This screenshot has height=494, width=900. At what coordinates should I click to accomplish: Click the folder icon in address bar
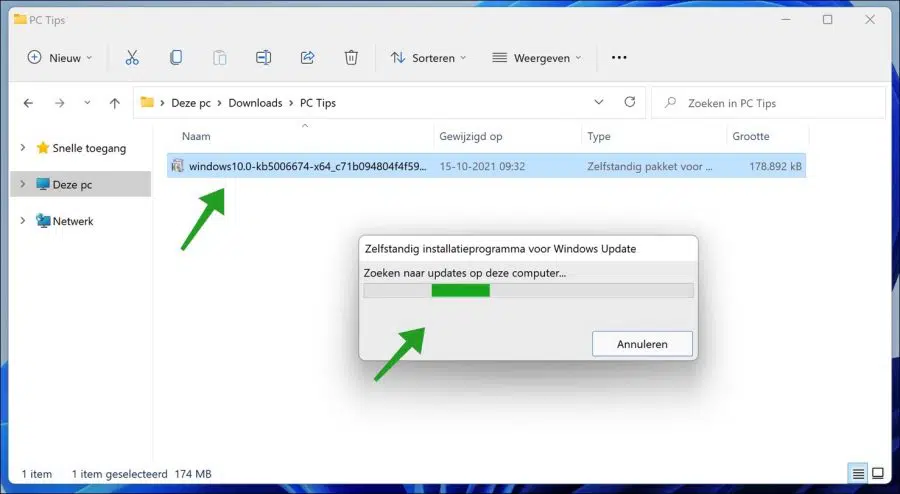coord(148,102)
